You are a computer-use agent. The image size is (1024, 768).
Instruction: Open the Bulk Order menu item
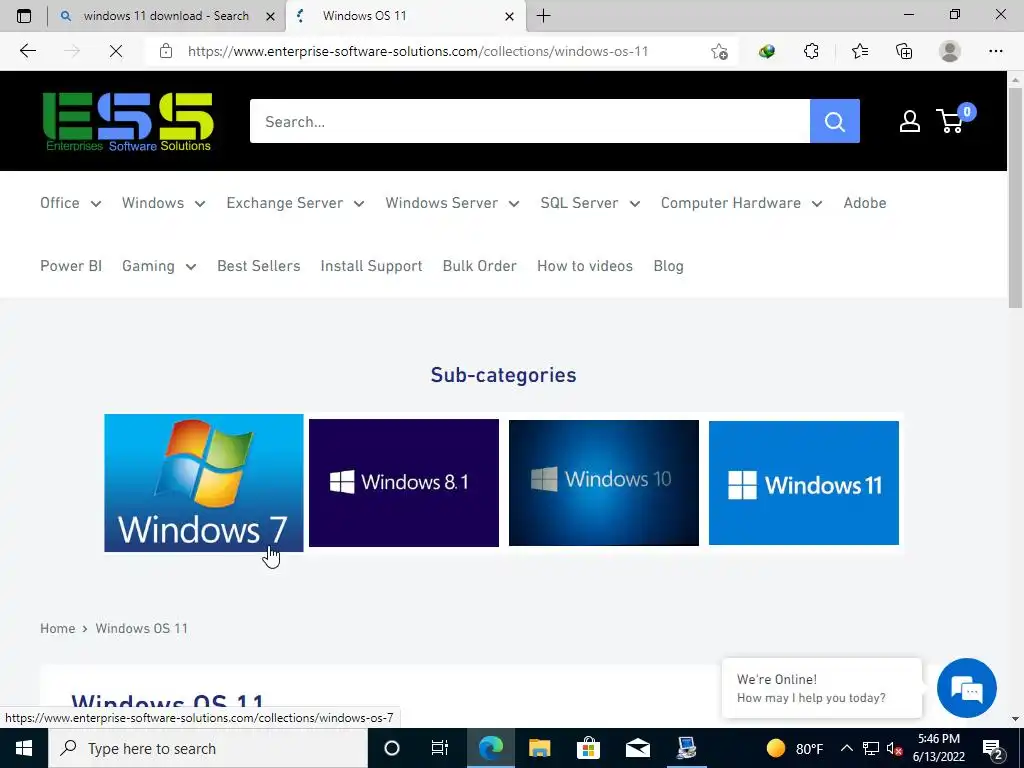[x=480, y=266]
